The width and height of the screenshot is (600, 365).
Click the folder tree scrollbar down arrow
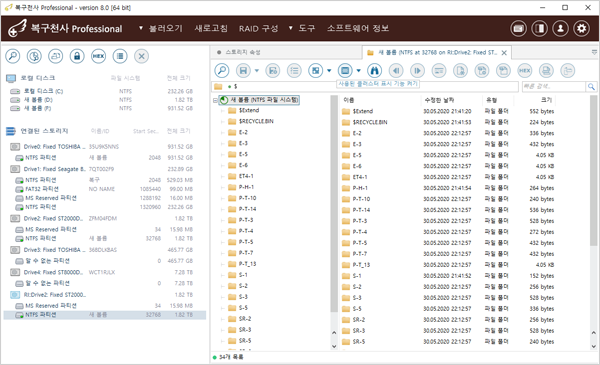pyautogui.click(x=334, y=346)
